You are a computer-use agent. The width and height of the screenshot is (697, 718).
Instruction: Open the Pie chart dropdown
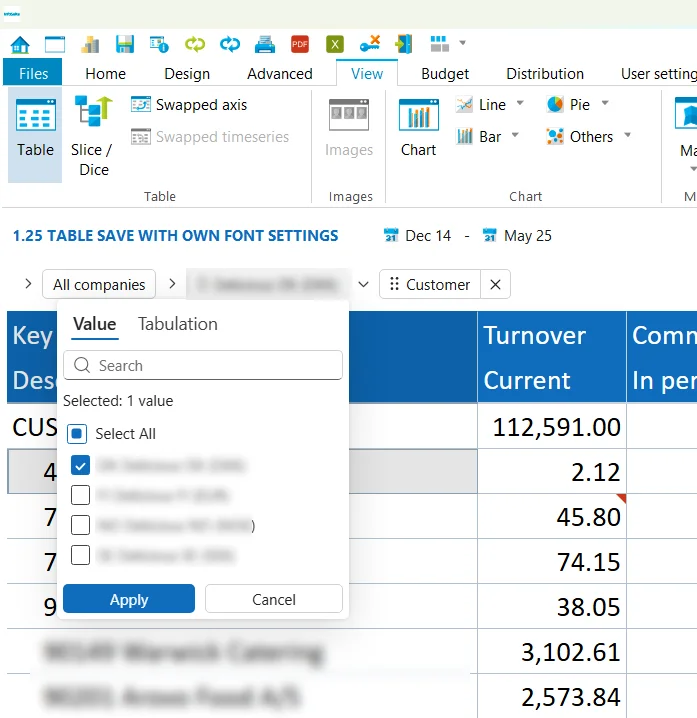click(605, 103)
